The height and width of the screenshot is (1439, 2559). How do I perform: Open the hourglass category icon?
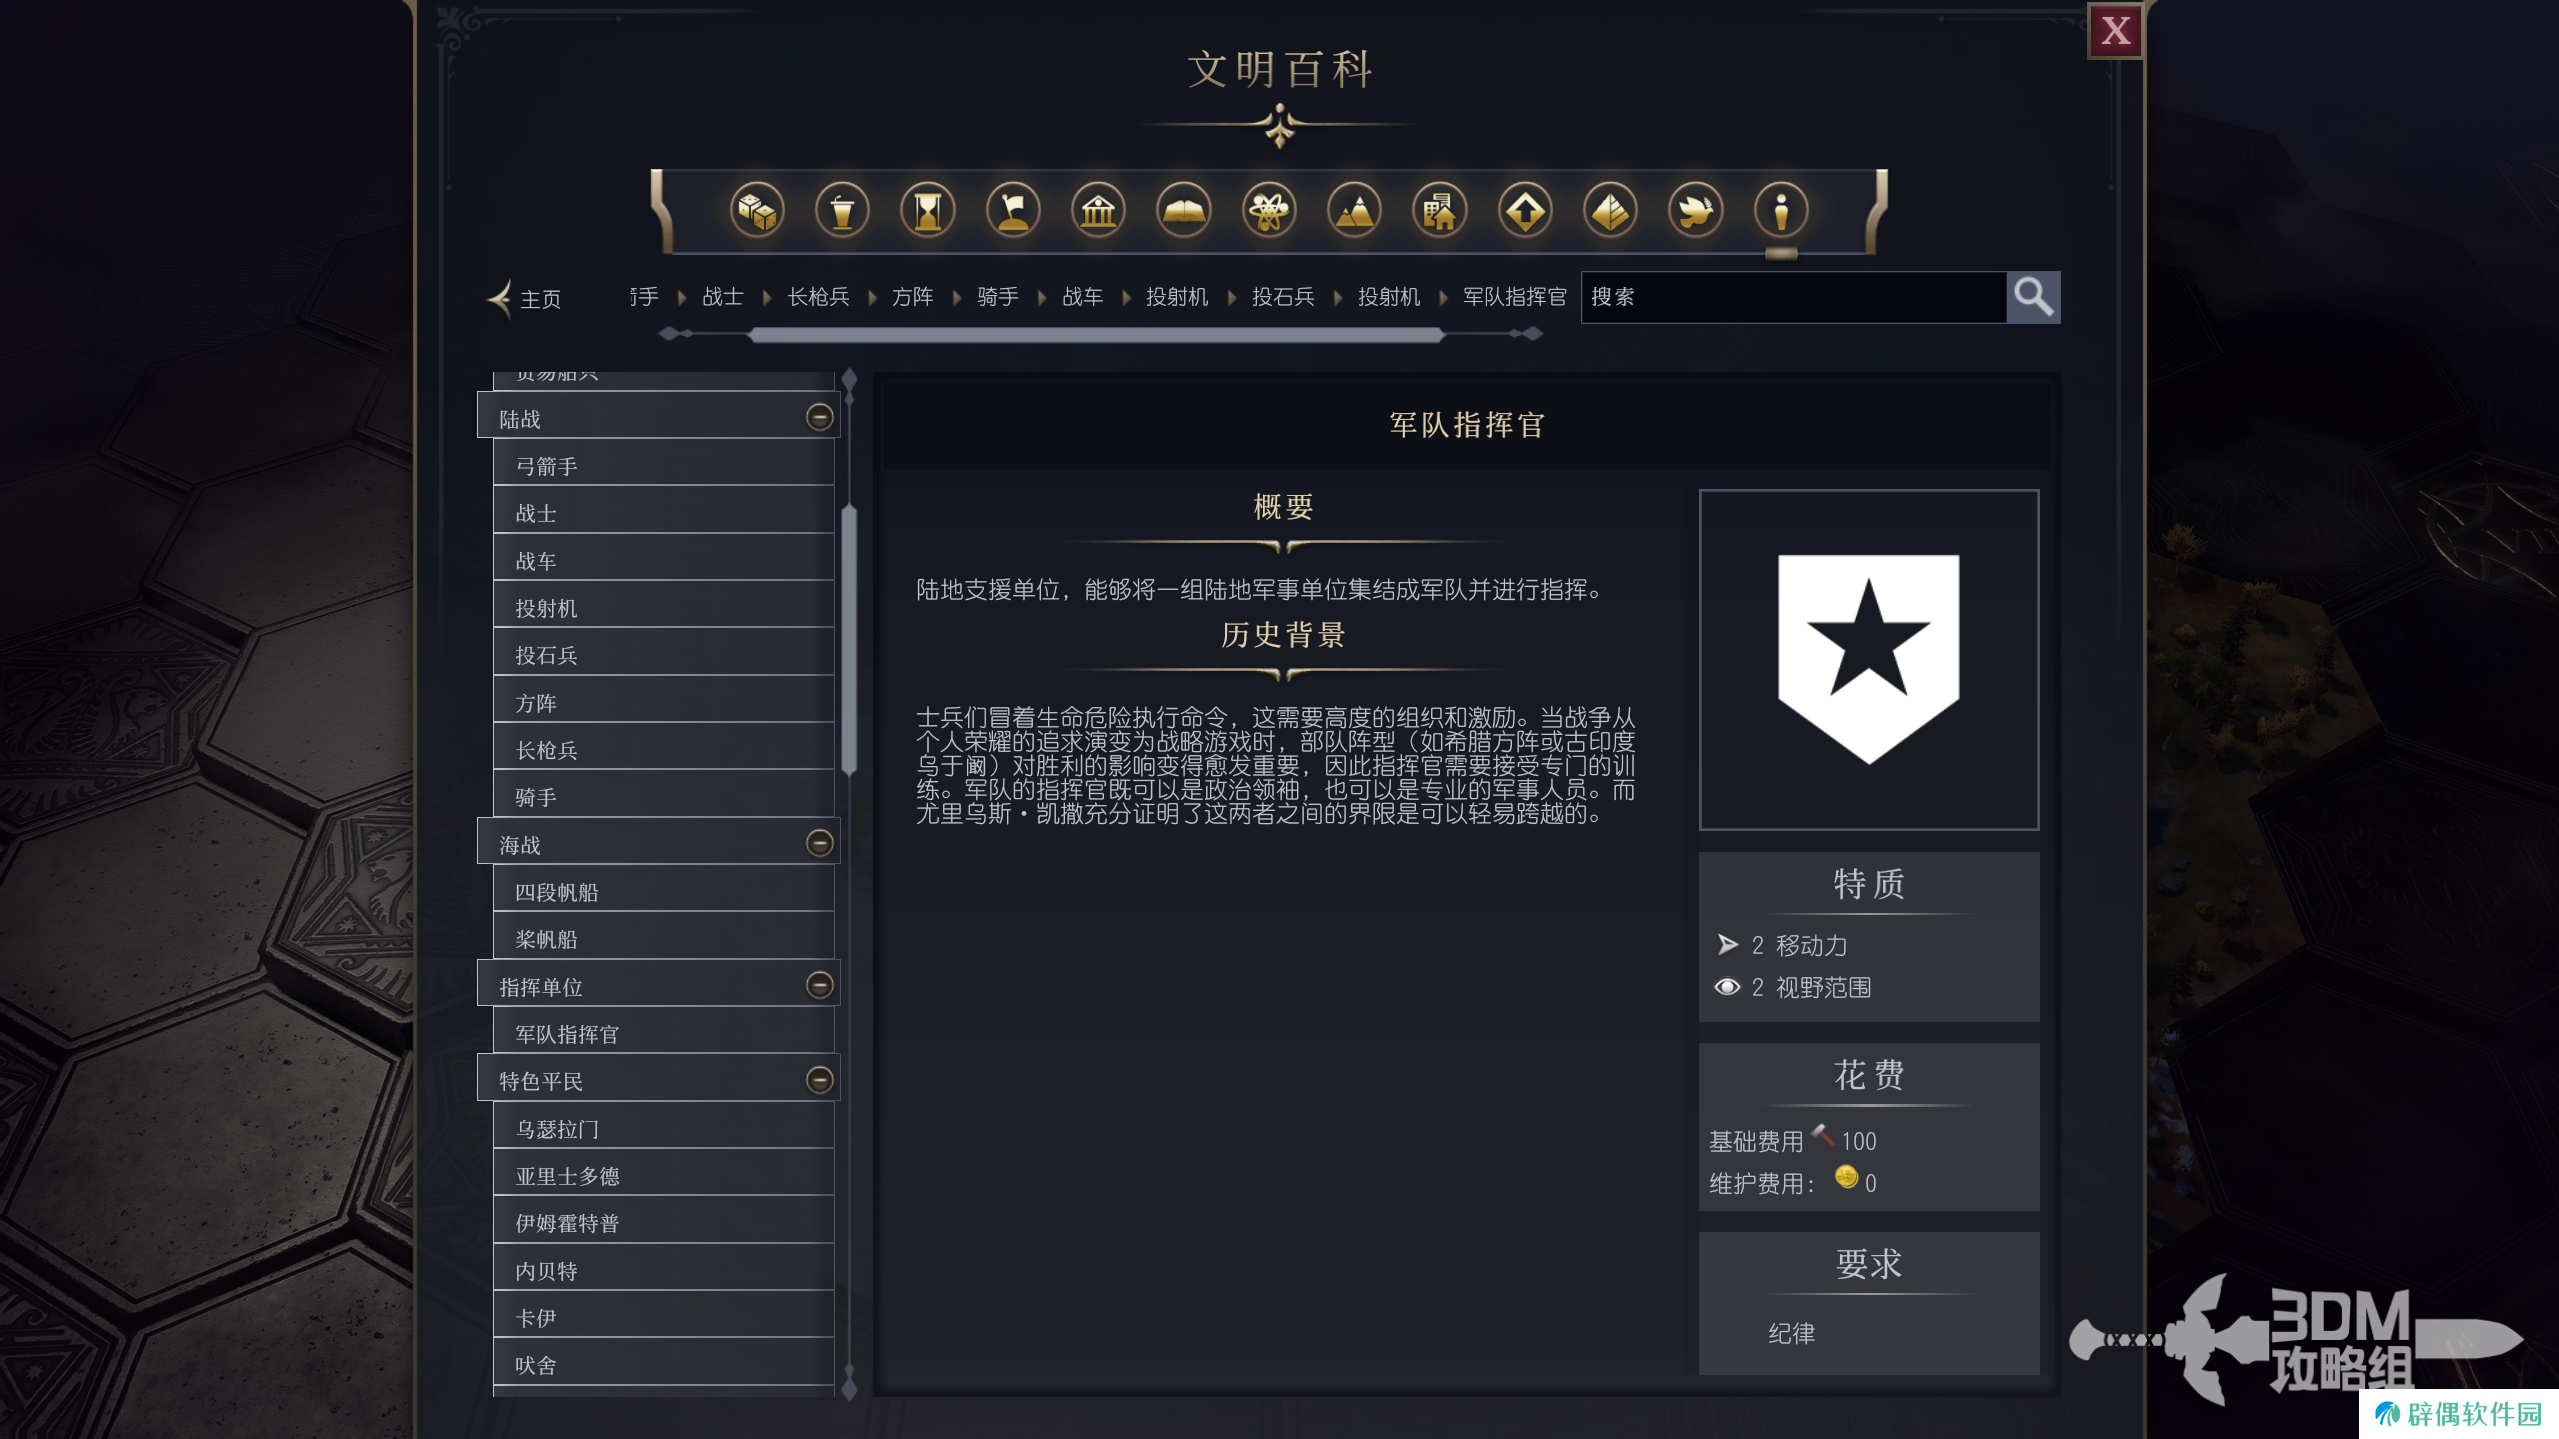pyautogui.click(x=928, y=211)
